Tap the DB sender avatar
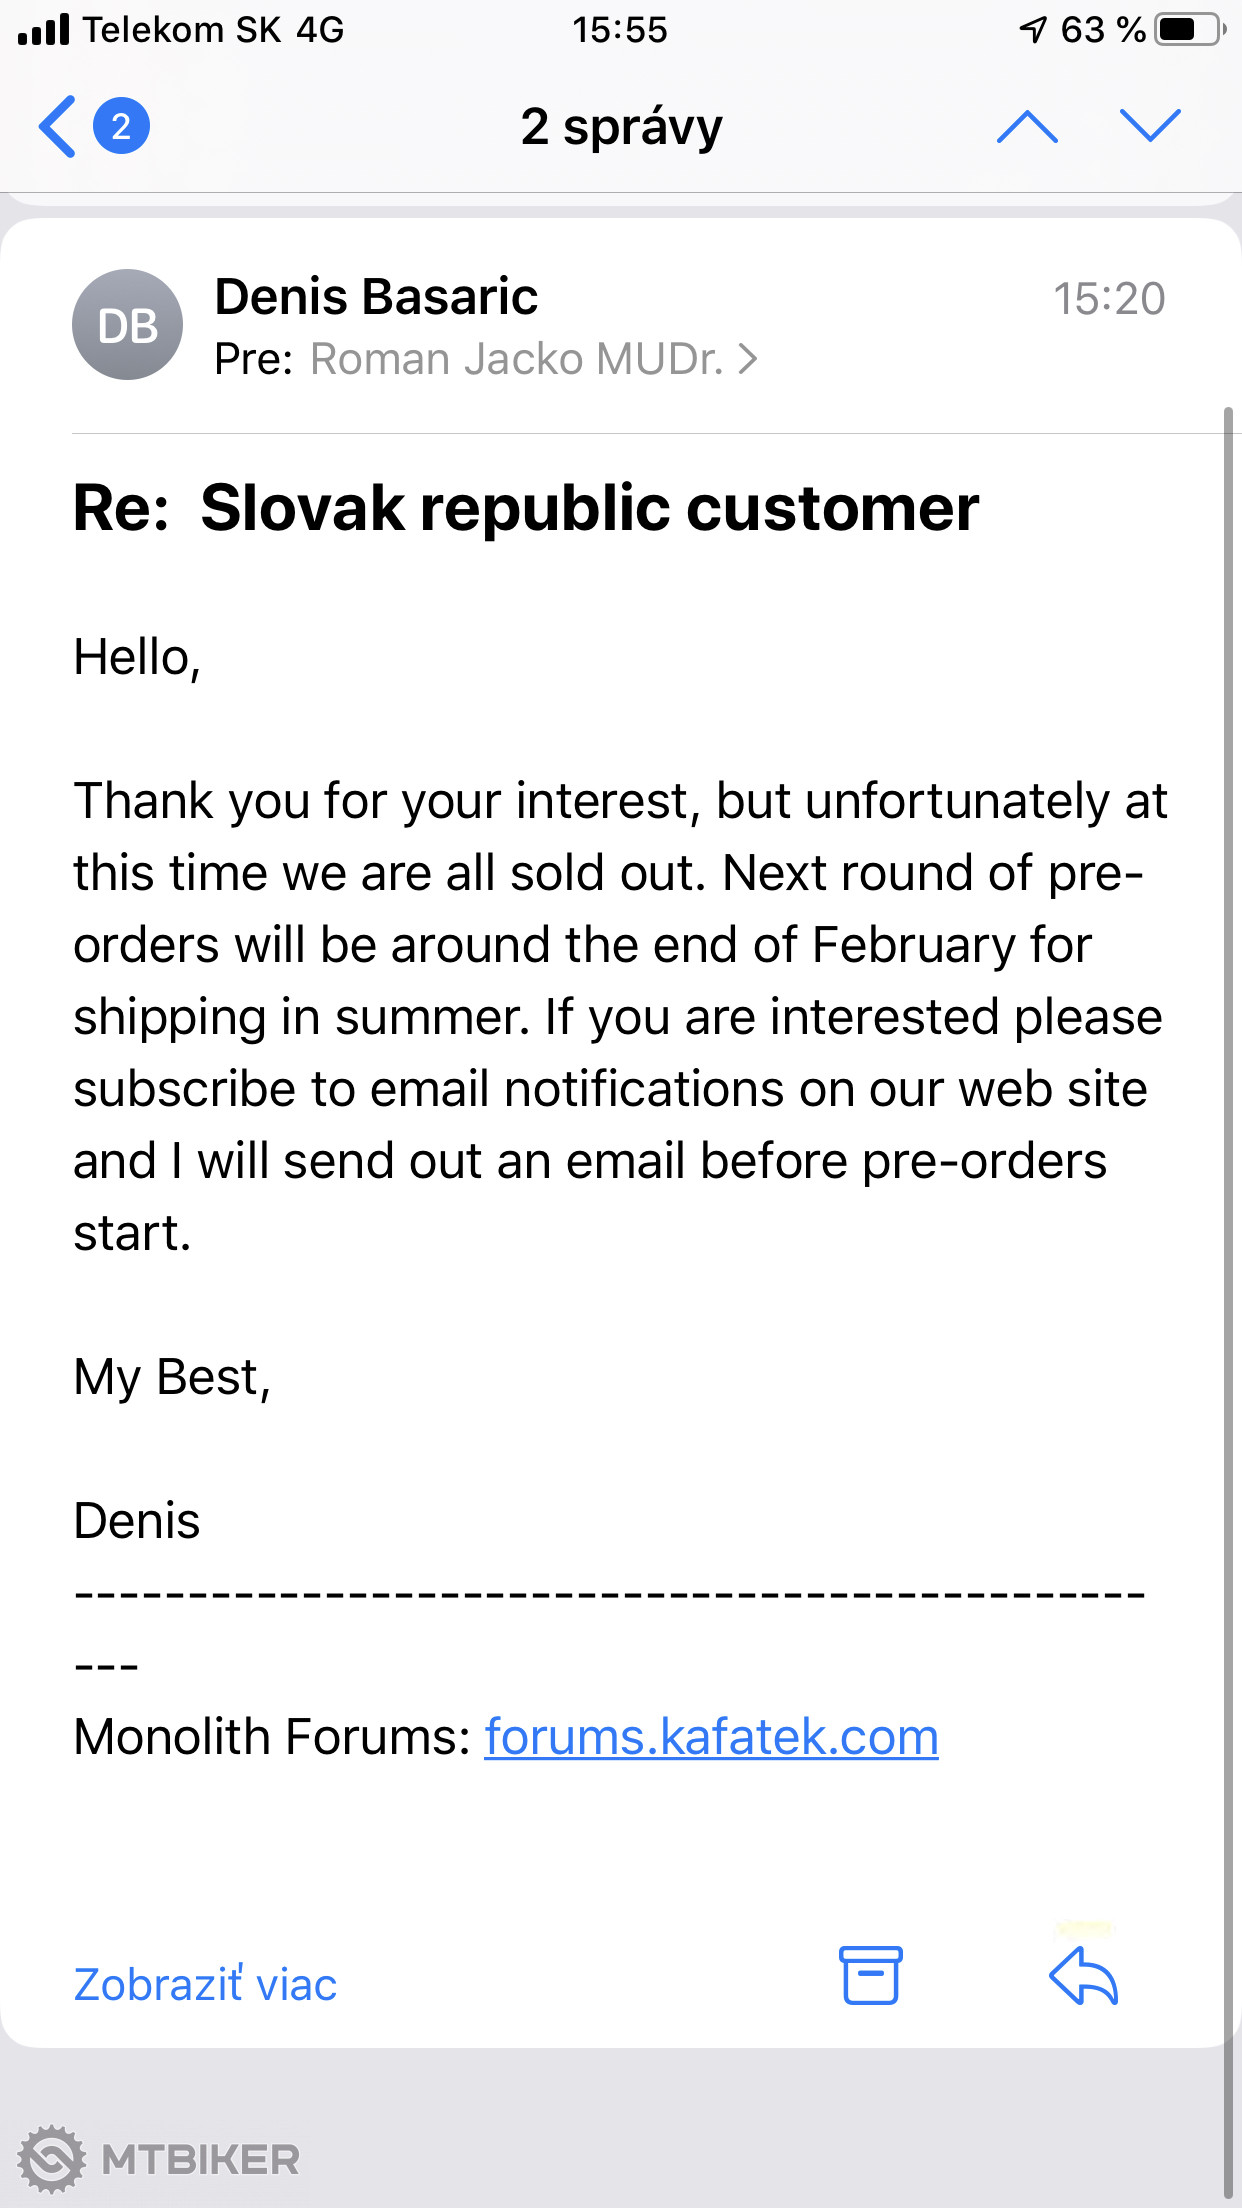Image resolution: width=1242 pixels, height=2208 pixels. click(127, 325)
